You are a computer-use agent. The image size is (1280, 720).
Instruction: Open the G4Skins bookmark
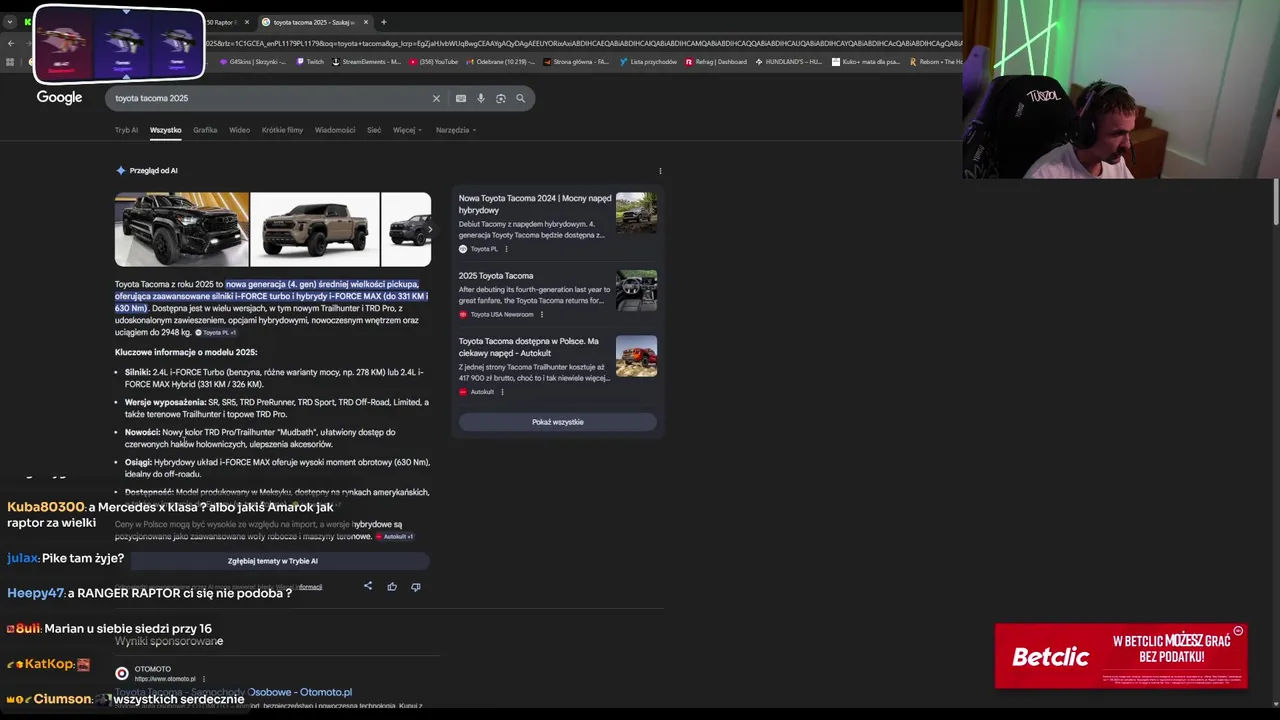[x=255, y=62]
